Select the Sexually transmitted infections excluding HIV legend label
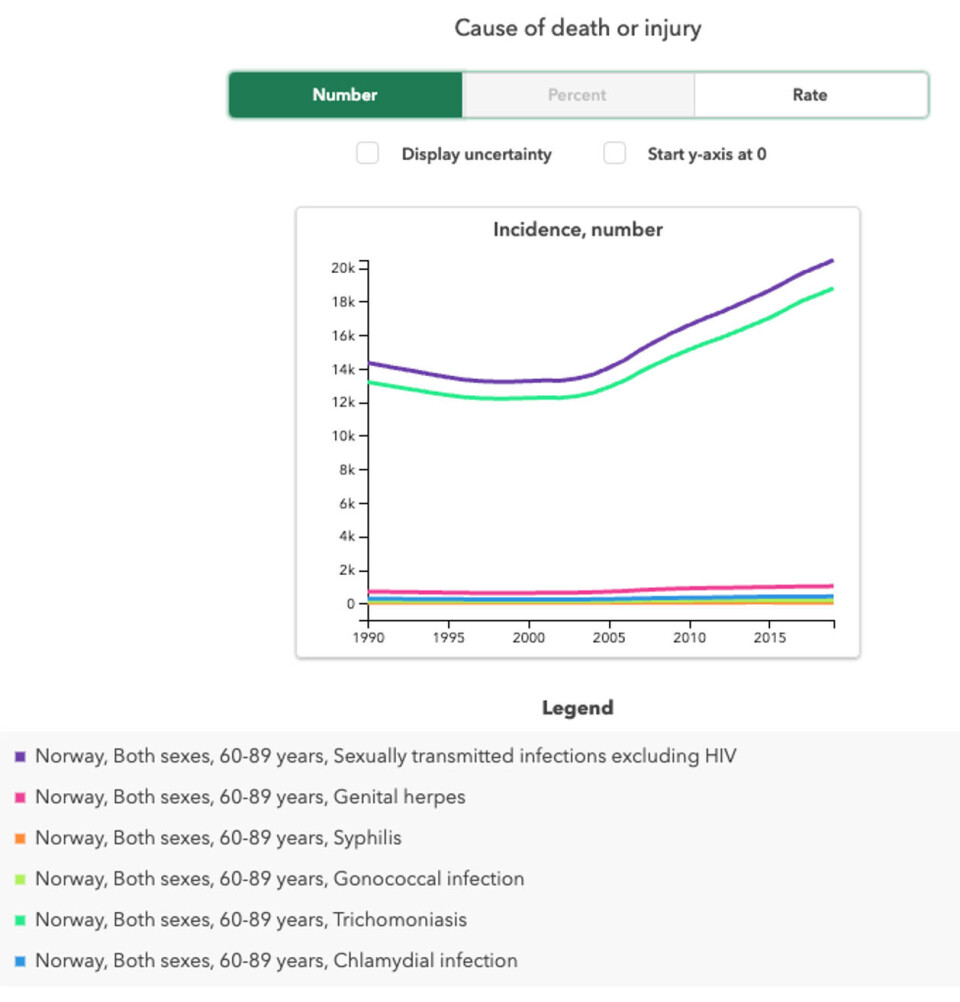The width and height of the screenshot is (960, 1002). pos(386,756)
